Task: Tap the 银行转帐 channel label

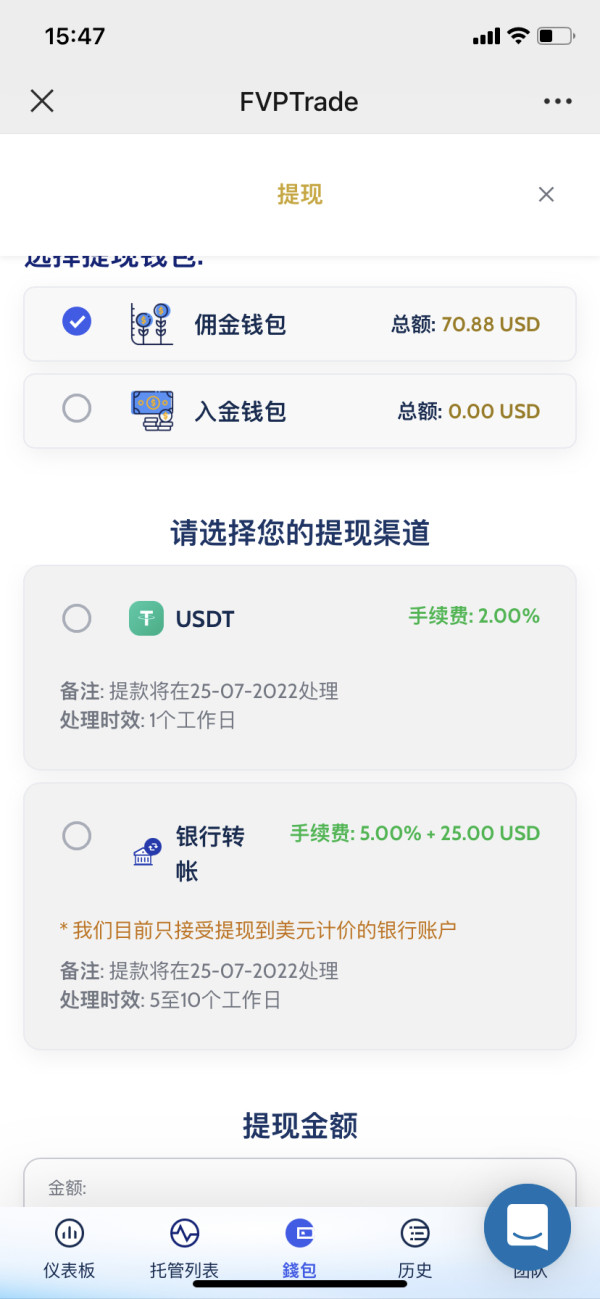Action: (x=210, y=852)
